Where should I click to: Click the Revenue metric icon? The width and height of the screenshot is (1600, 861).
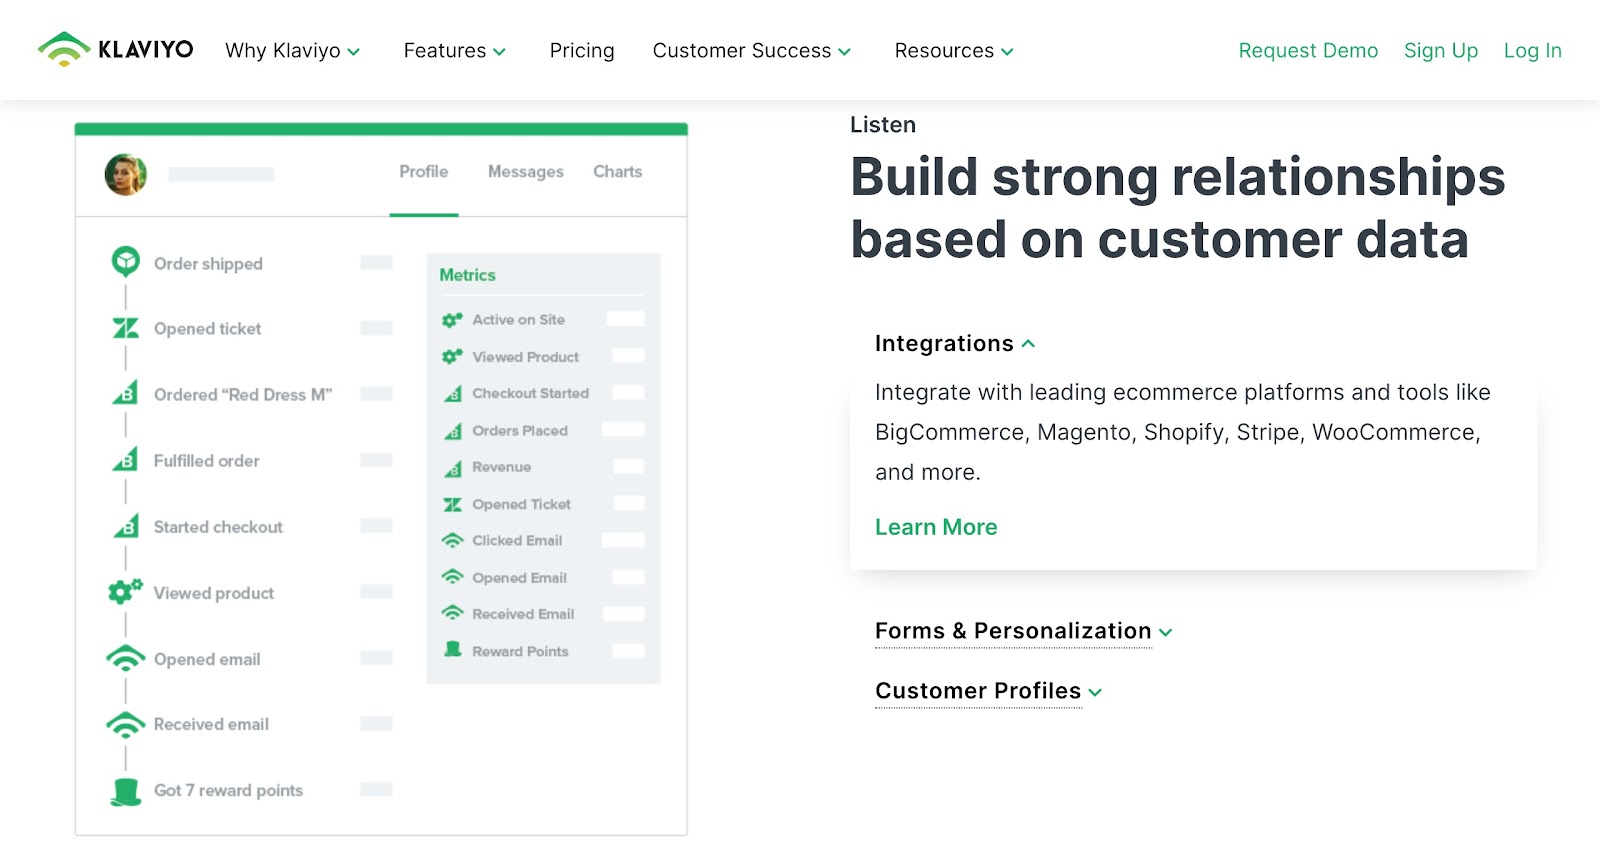point(453,467)
